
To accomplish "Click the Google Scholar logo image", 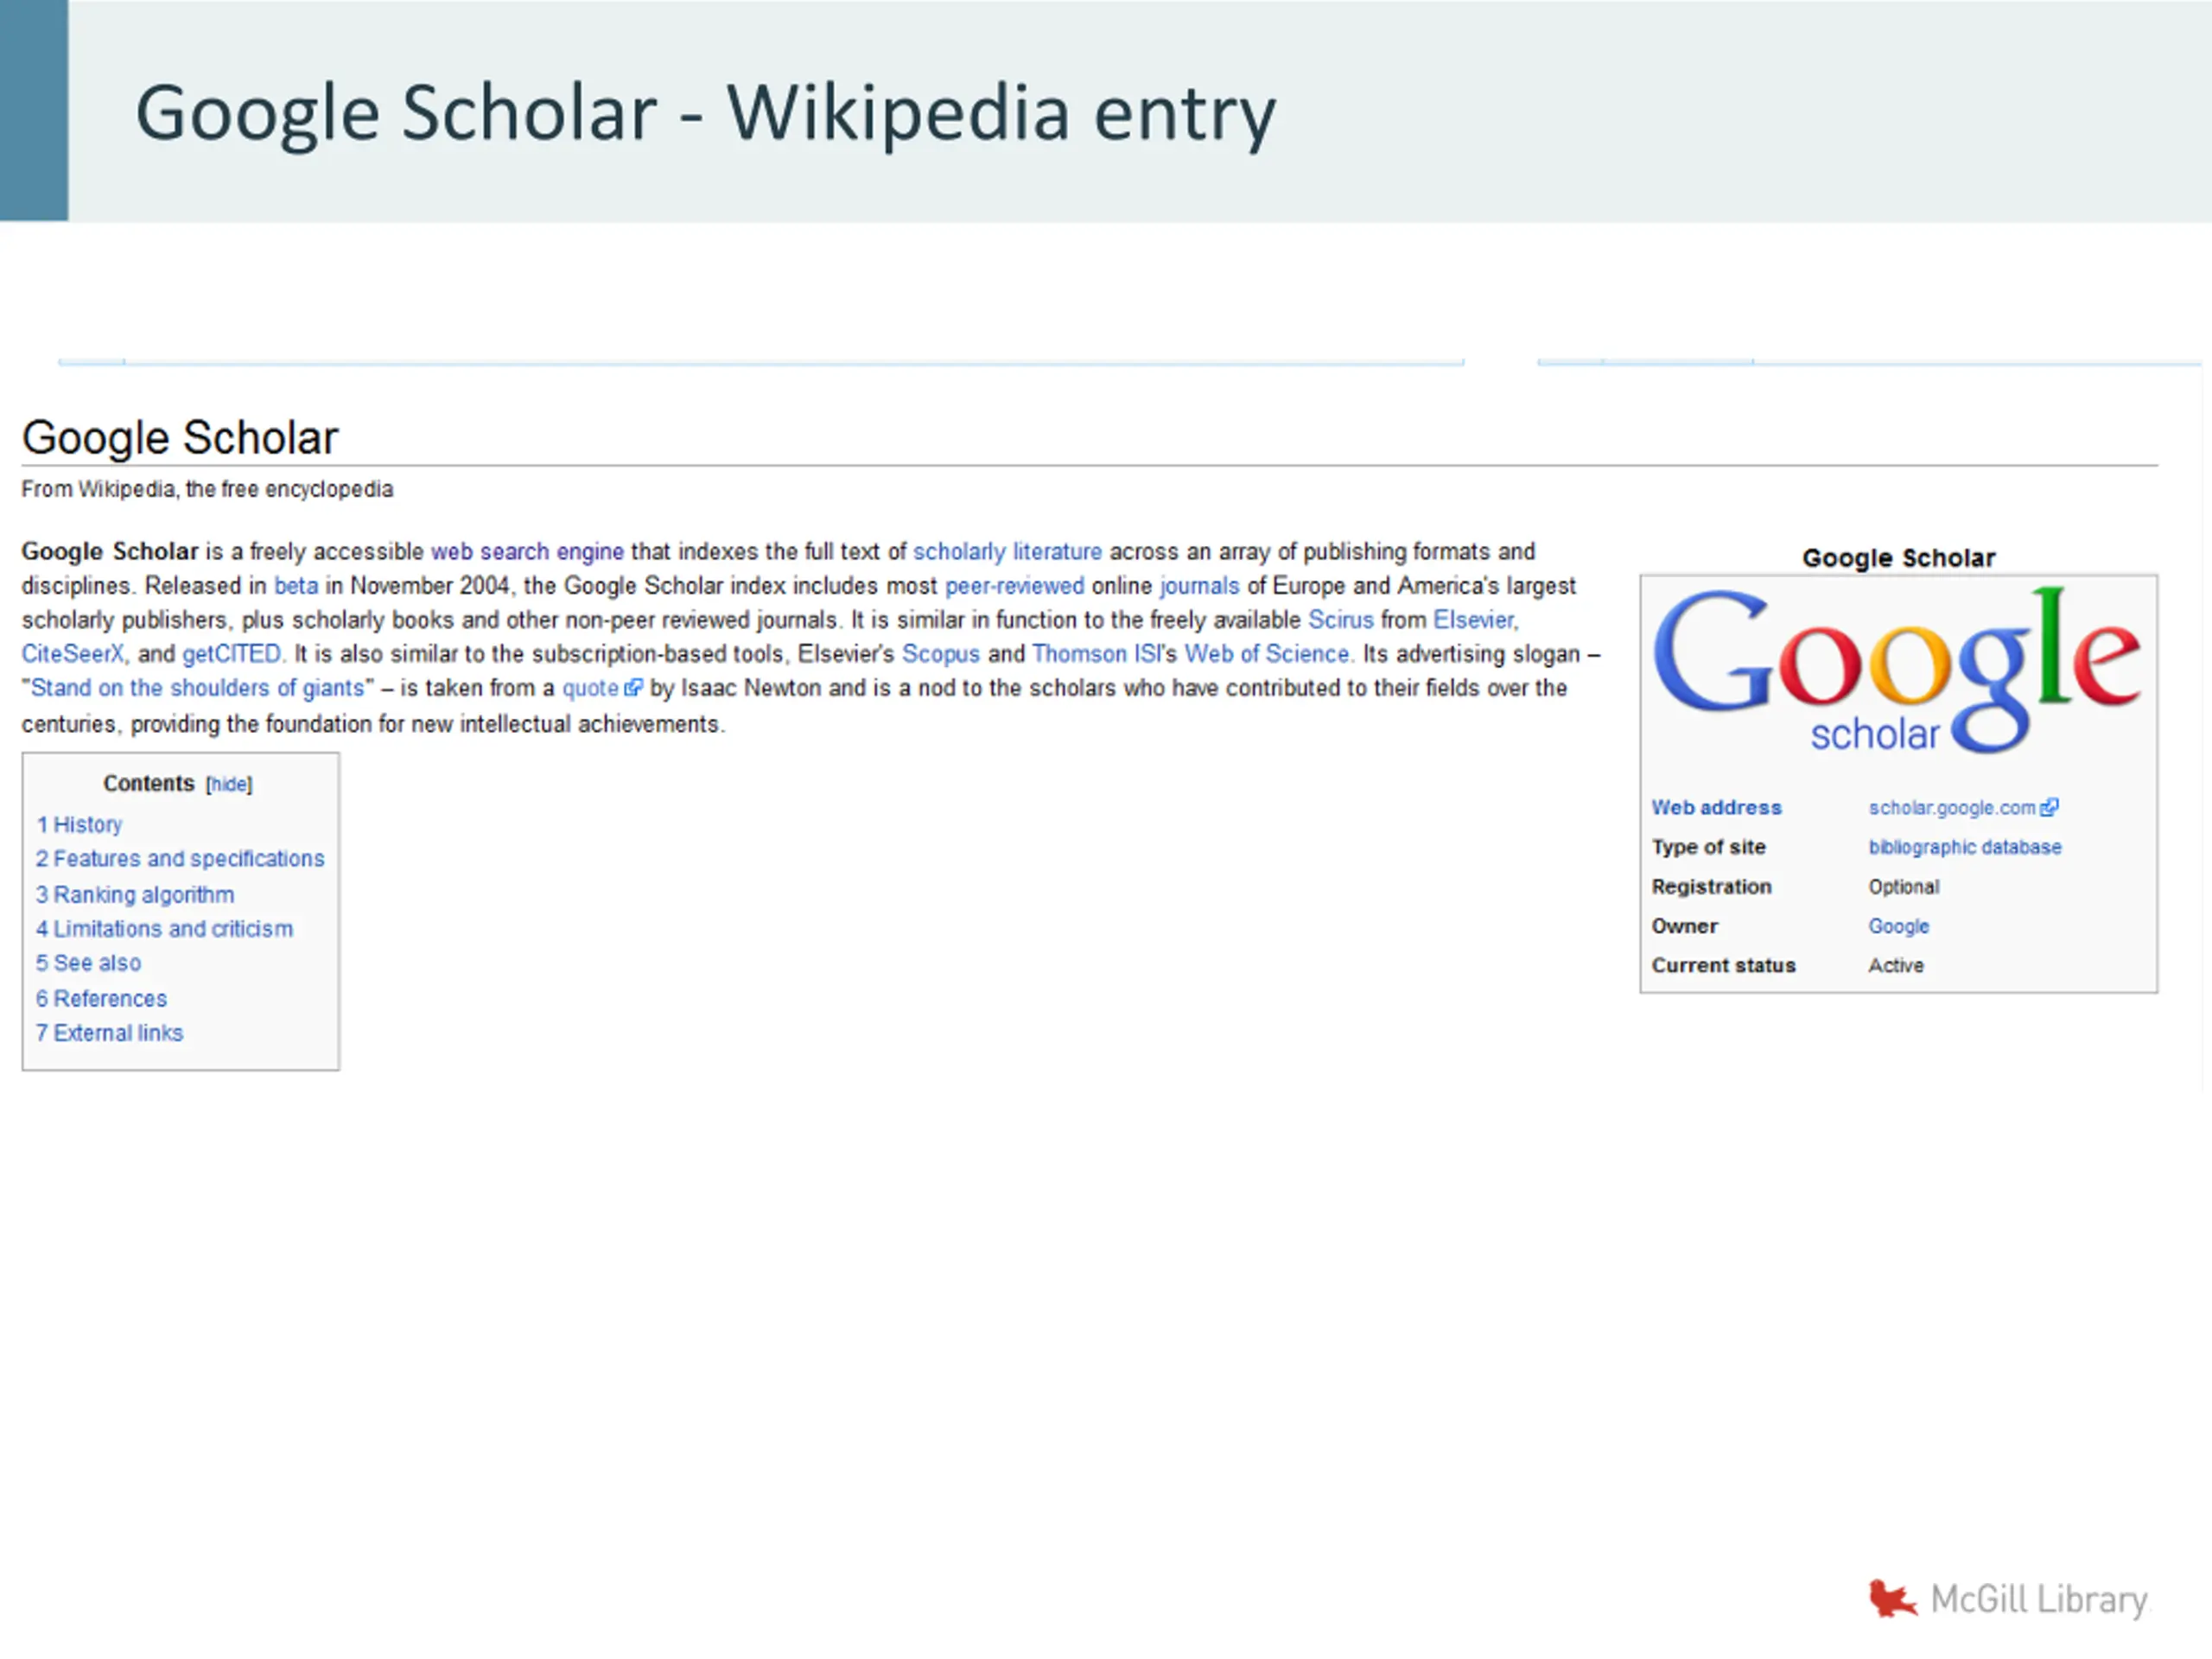I will [1897, 670].
